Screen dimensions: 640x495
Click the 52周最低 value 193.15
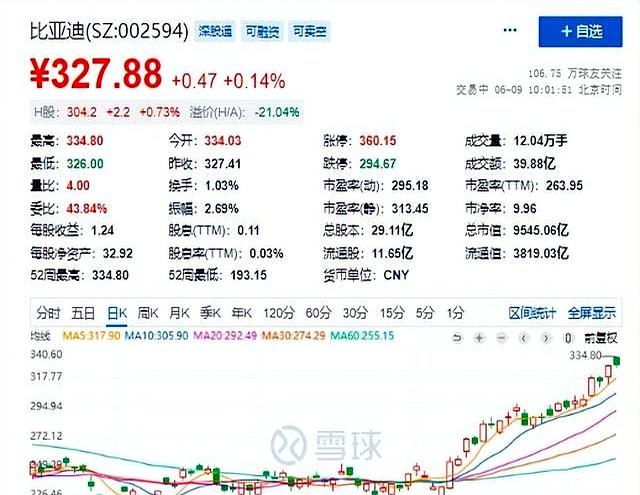pyautogui.click(x=249, y=275)
